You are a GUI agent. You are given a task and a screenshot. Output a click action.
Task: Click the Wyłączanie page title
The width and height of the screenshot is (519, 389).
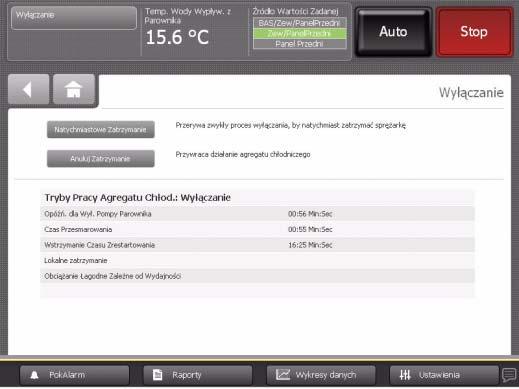[x=471, y=93]
